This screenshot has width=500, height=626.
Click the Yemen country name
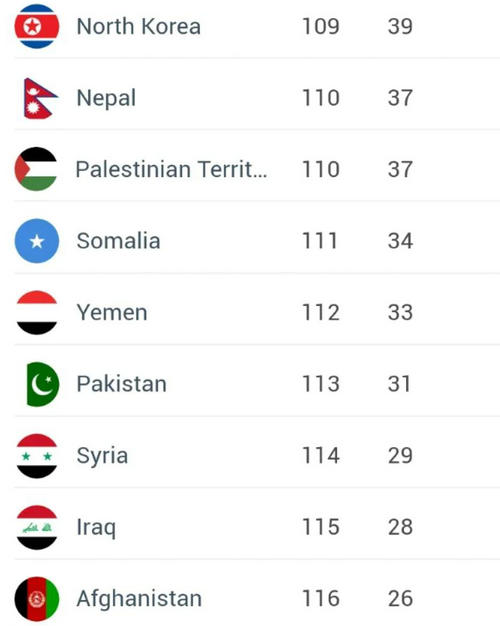click(112, 313)
